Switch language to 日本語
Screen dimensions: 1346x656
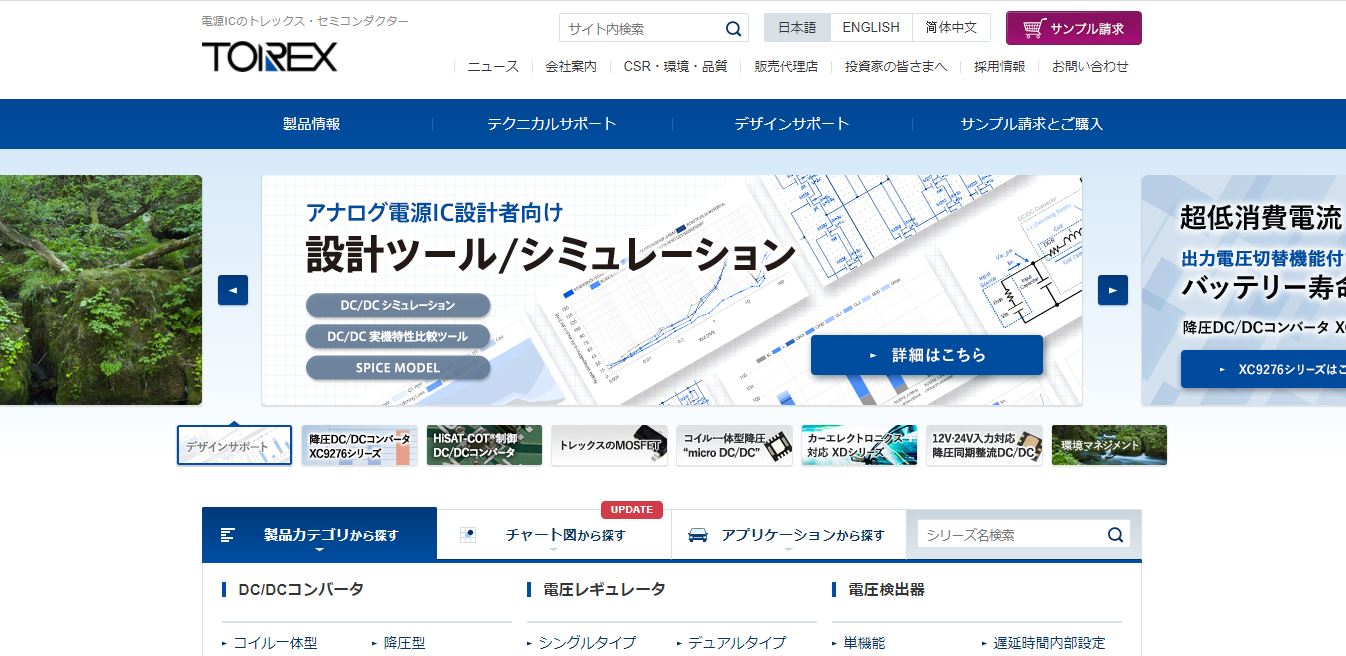click(x=797, y=27)
